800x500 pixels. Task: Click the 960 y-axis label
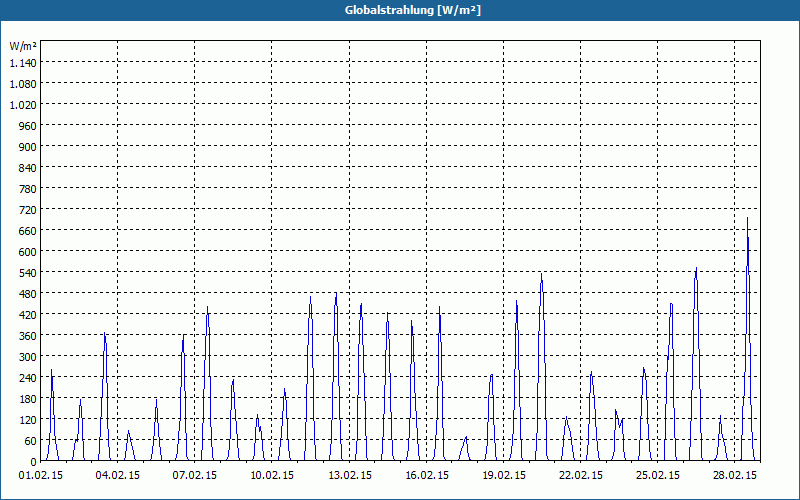point(28,126)
